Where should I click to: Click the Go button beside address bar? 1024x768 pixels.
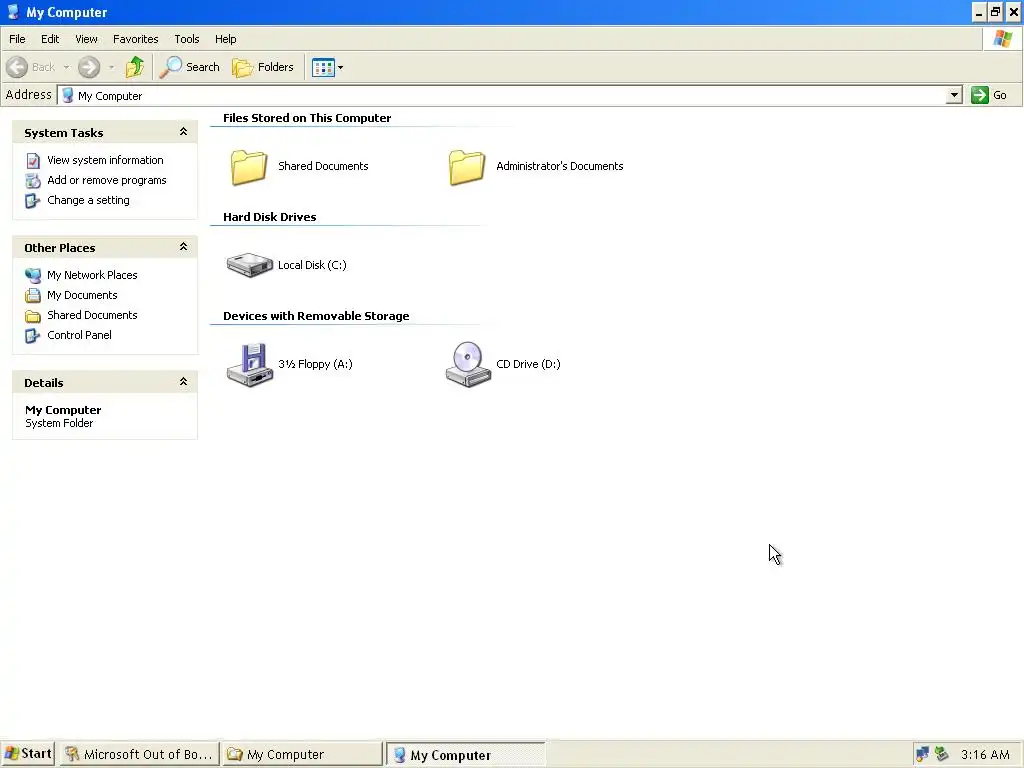(x=989, y=95)
